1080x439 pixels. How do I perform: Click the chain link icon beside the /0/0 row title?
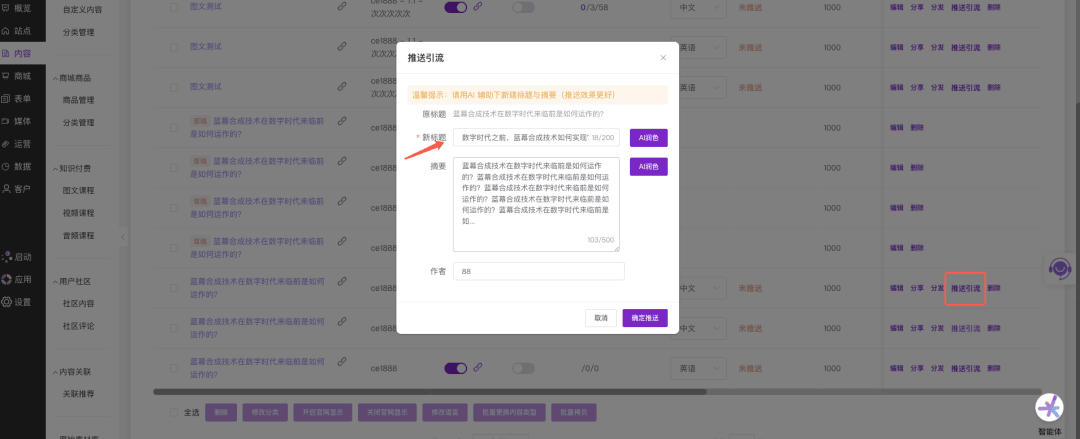pyautogui.click(x=342, y=362)
